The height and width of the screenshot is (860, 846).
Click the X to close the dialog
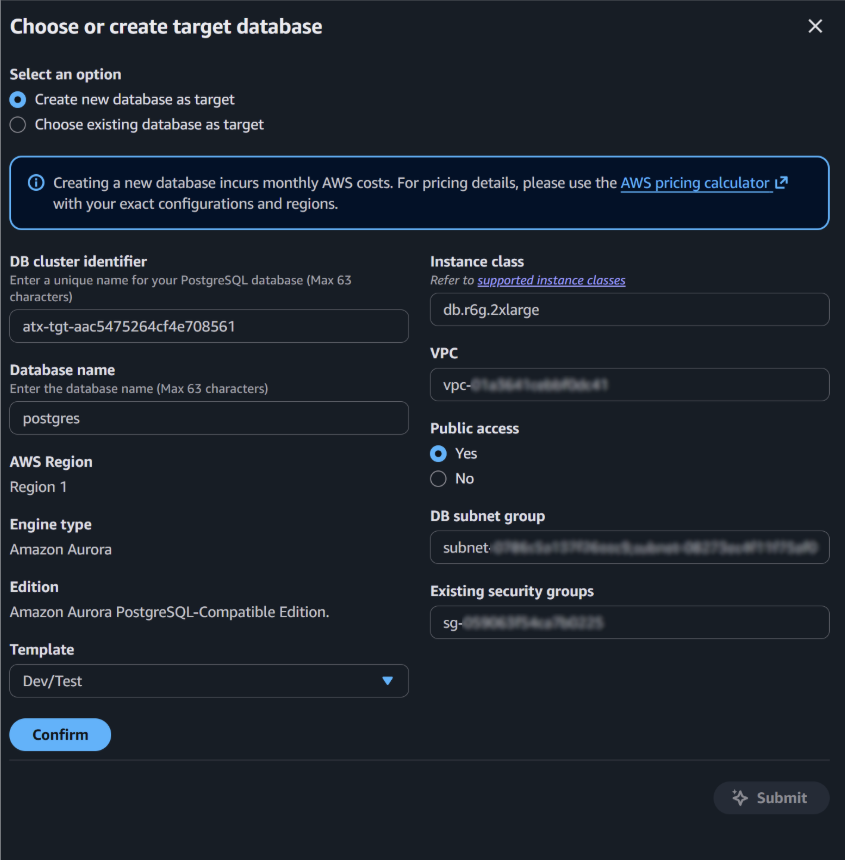[x=815, y=26]
